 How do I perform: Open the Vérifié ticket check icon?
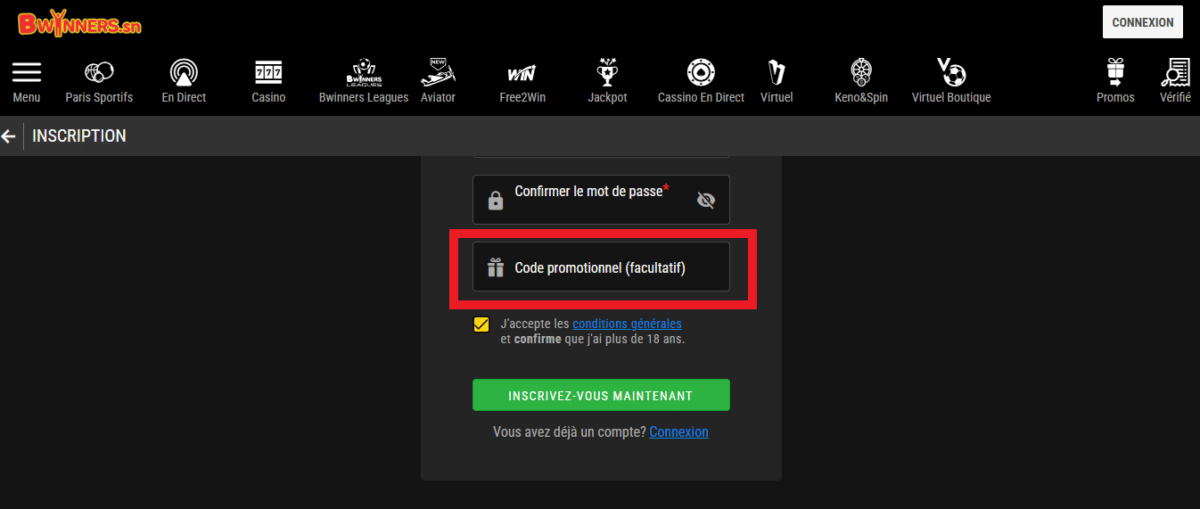point(1174,73)
